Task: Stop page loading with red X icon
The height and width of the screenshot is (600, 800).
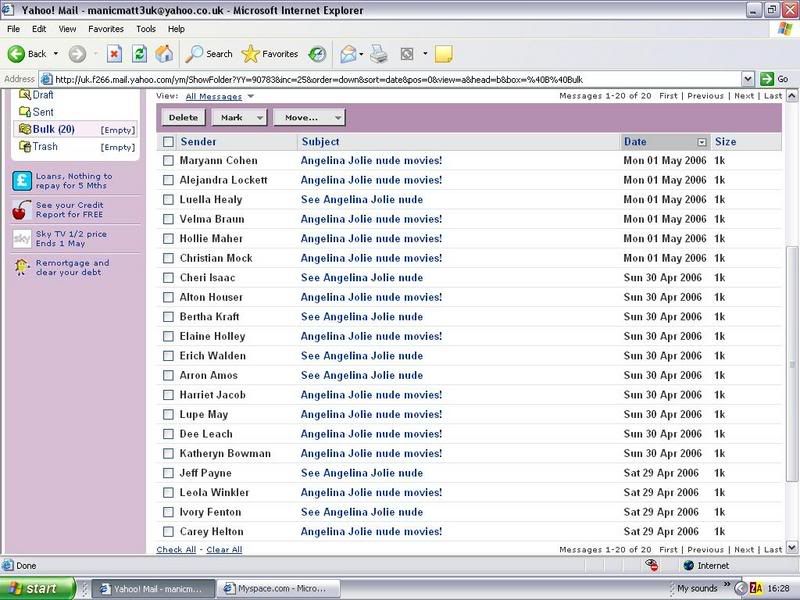Action: 114,54
